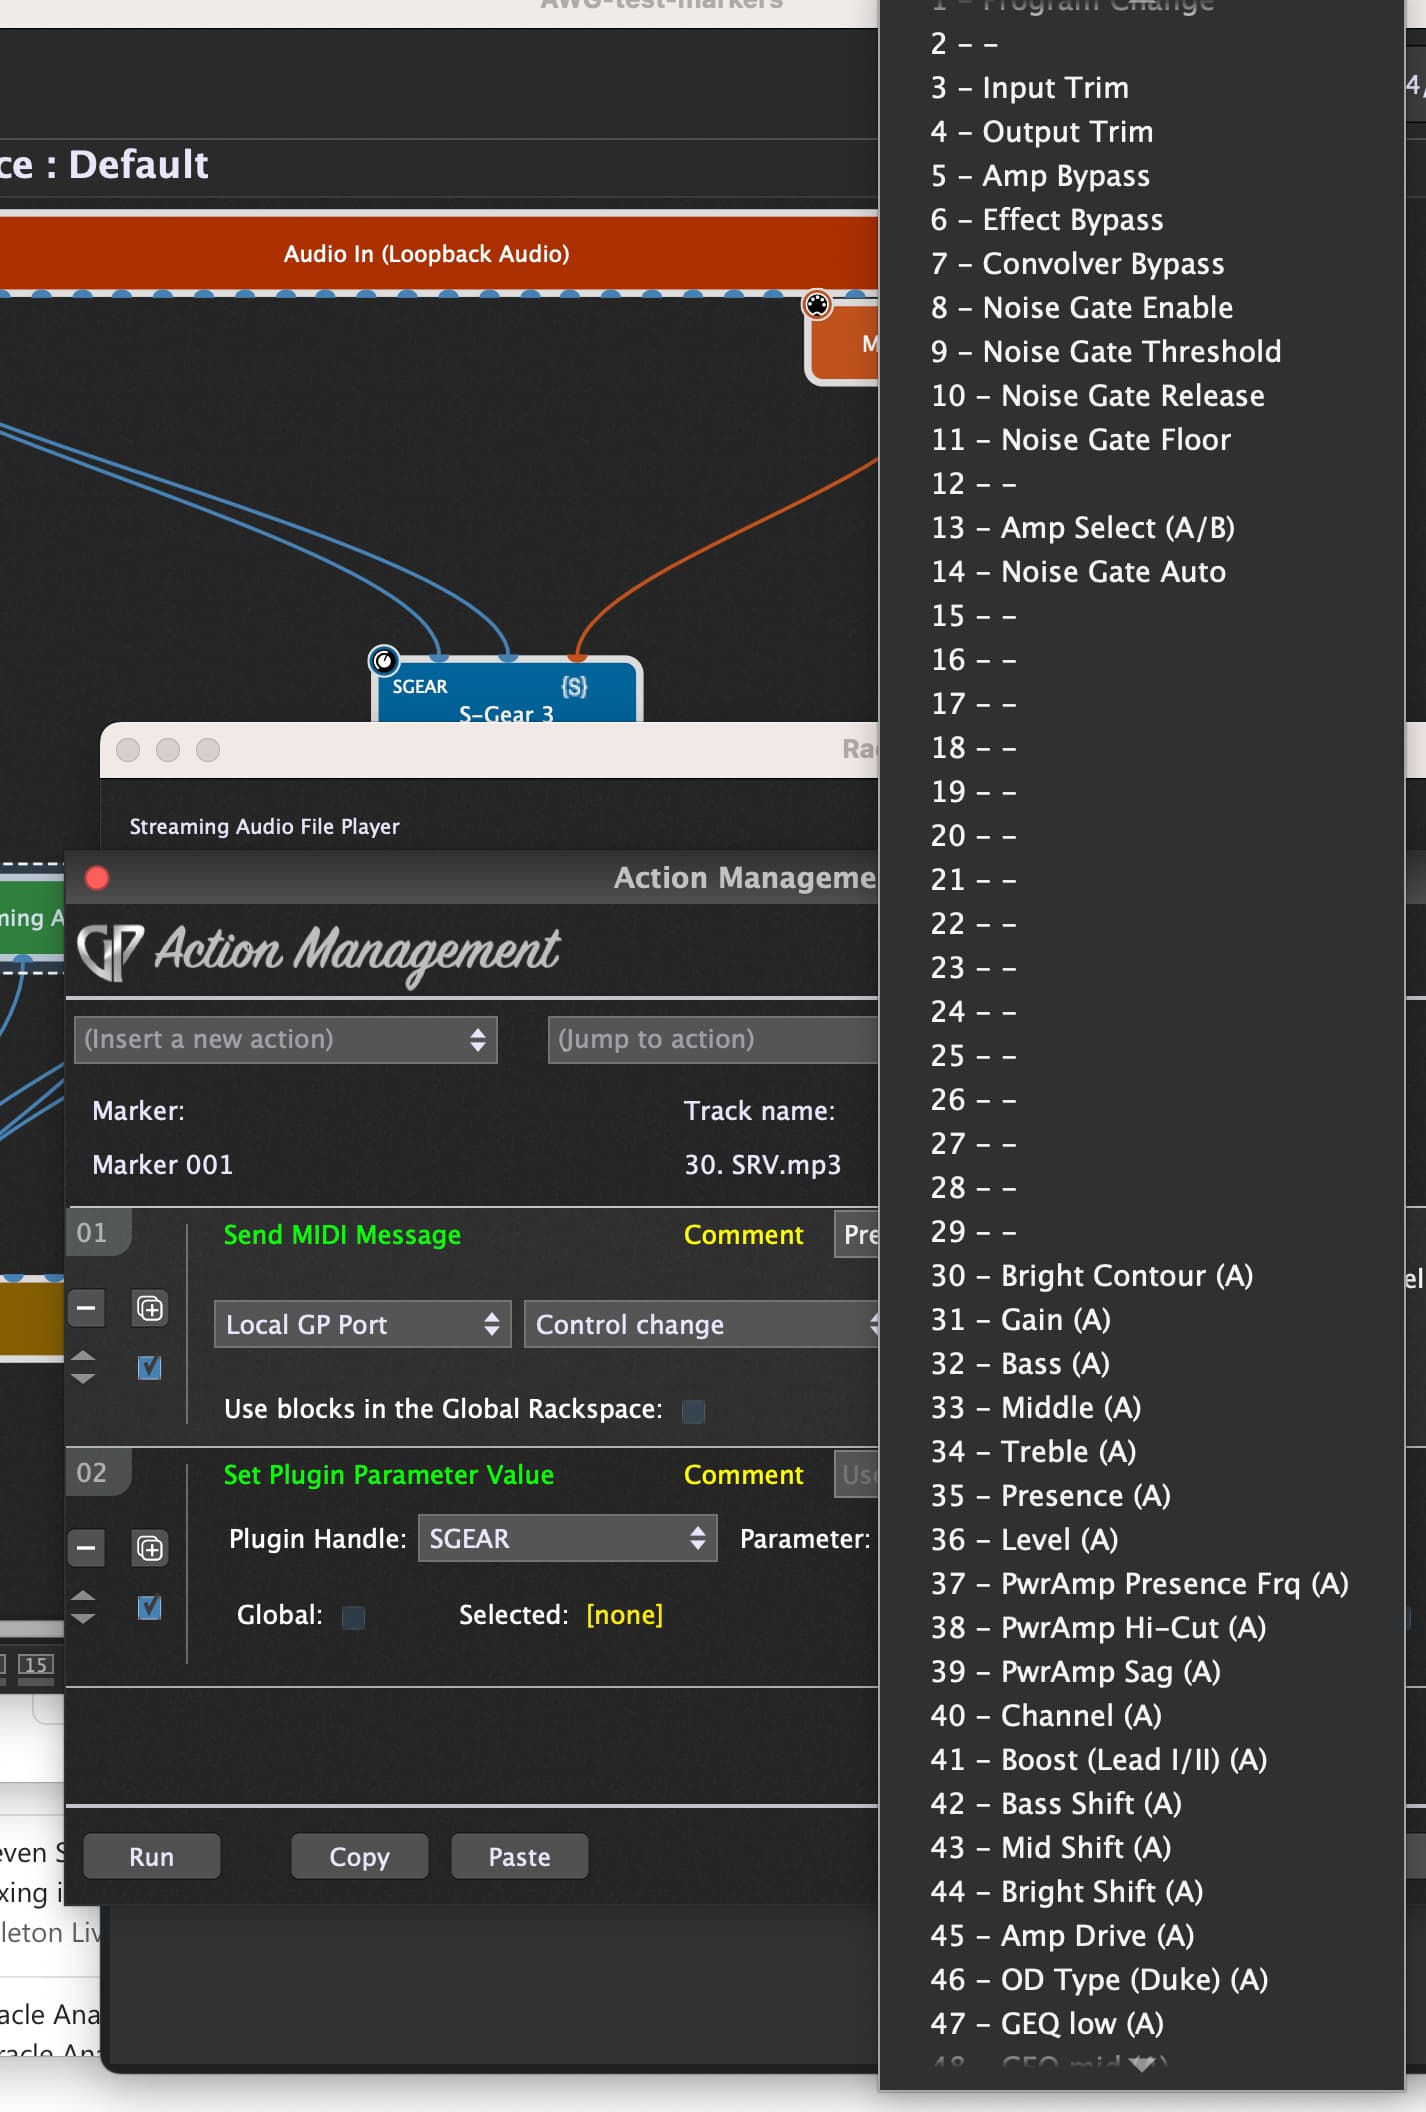Move action 01 up with arrow icon
1426x2112 pixels.
(84, 1356)
